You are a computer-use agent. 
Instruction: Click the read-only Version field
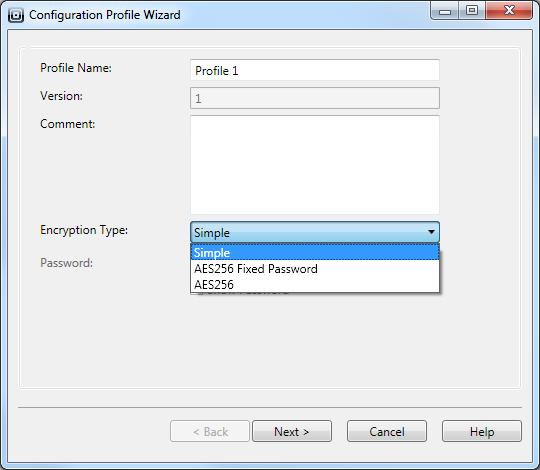click(x=315, y=98)
